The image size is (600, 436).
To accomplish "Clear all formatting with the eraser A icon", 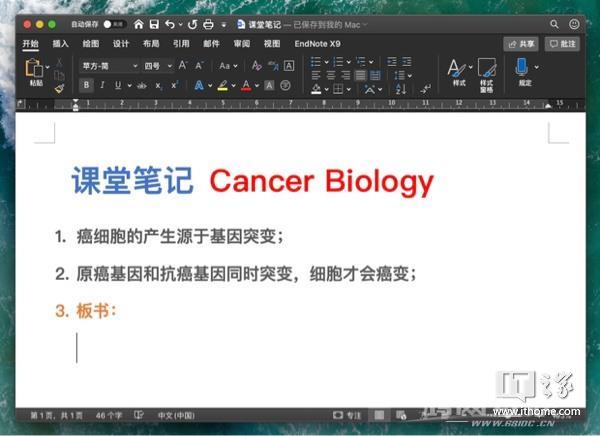I will pos(256,65).
